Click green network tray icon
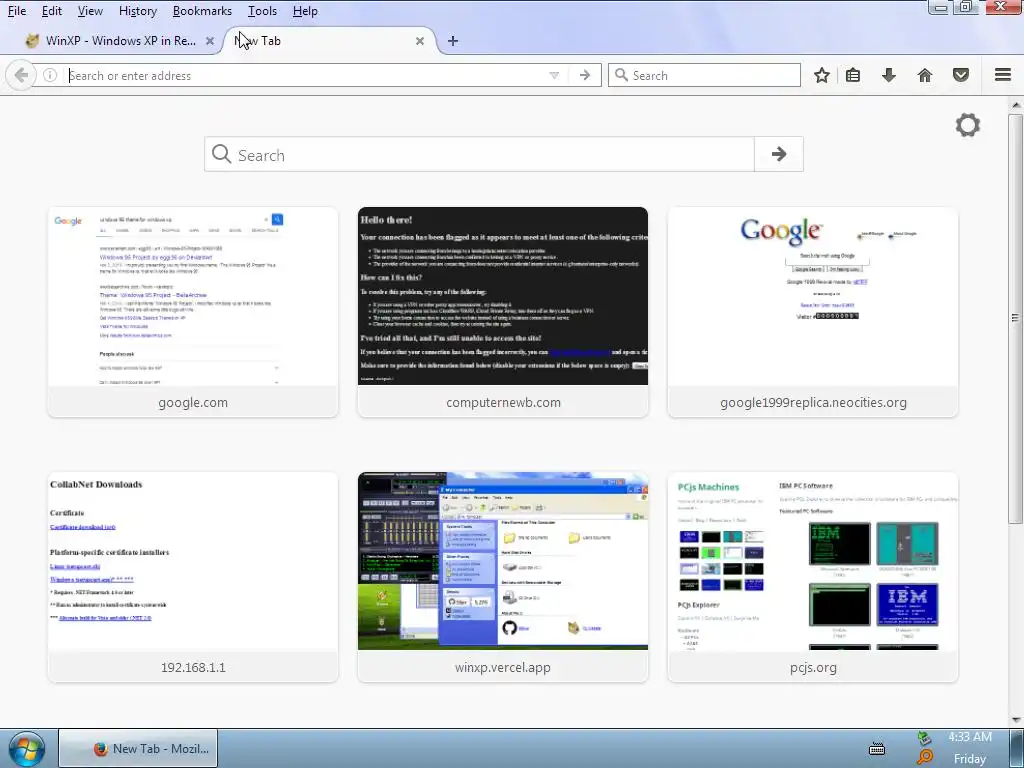 (x=924, y=739)
